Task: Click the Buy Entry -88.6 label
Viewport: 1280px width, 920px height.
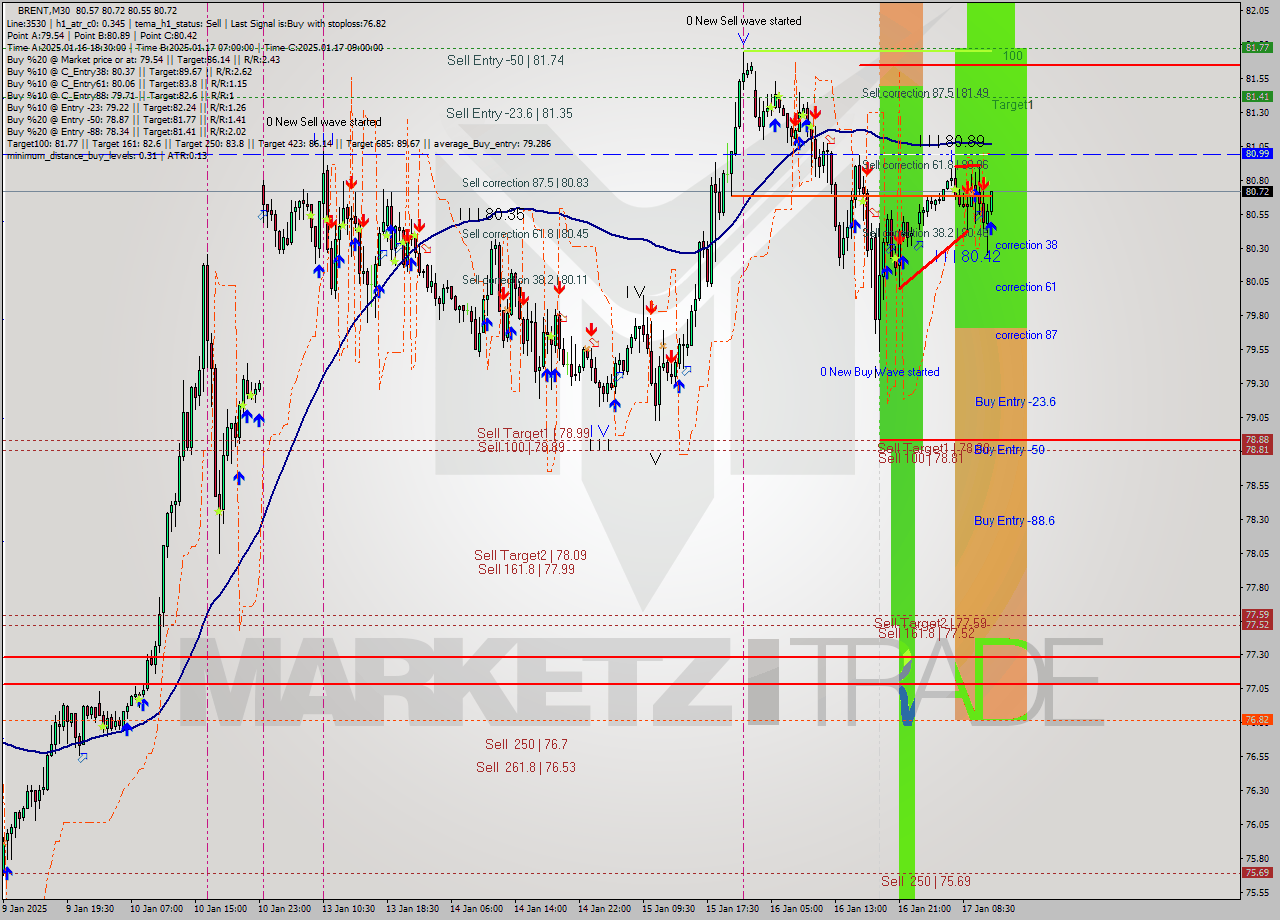Action: tap(1015, 520)
